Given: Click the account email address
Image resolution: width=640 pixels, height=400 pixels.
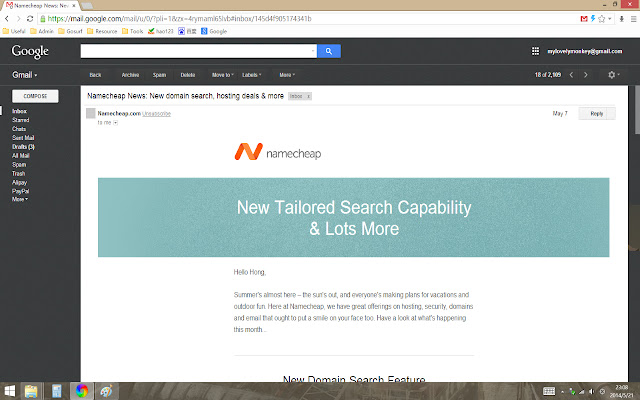Looking at the screenshot, I should point(584,51).
